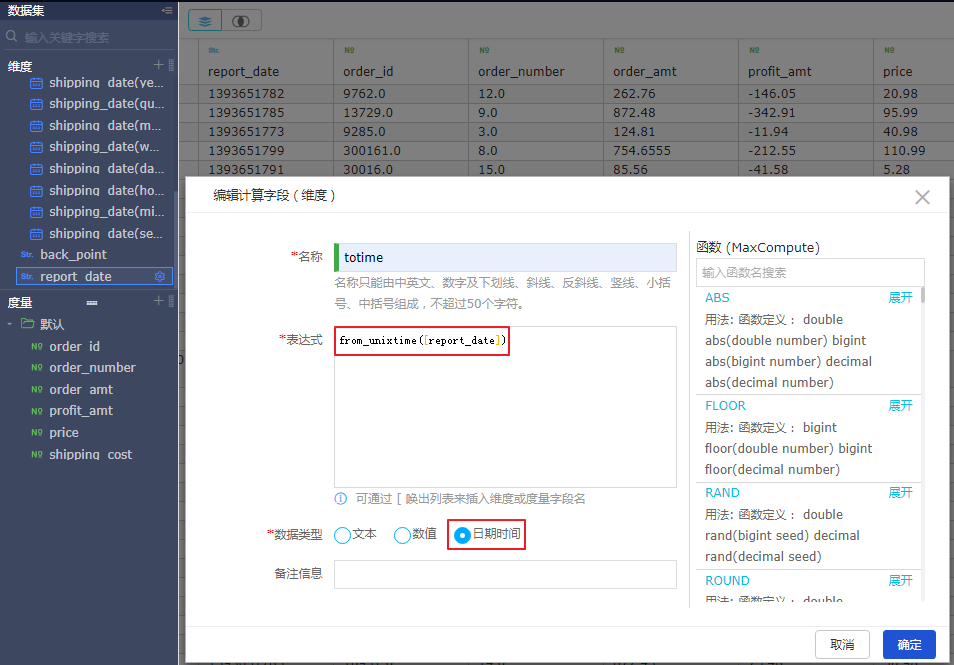Click the calendar icon beside shipping_date(mi...
The image size is (954, 665).
click(x=37, y=212)
